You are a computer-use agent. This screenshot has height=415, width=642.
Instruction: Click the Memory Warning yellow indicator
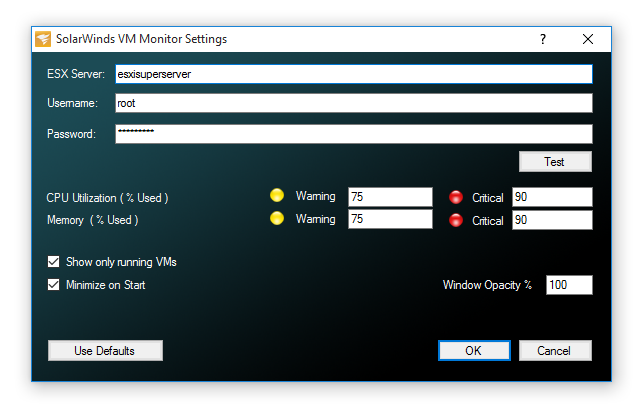pos(277,218)
